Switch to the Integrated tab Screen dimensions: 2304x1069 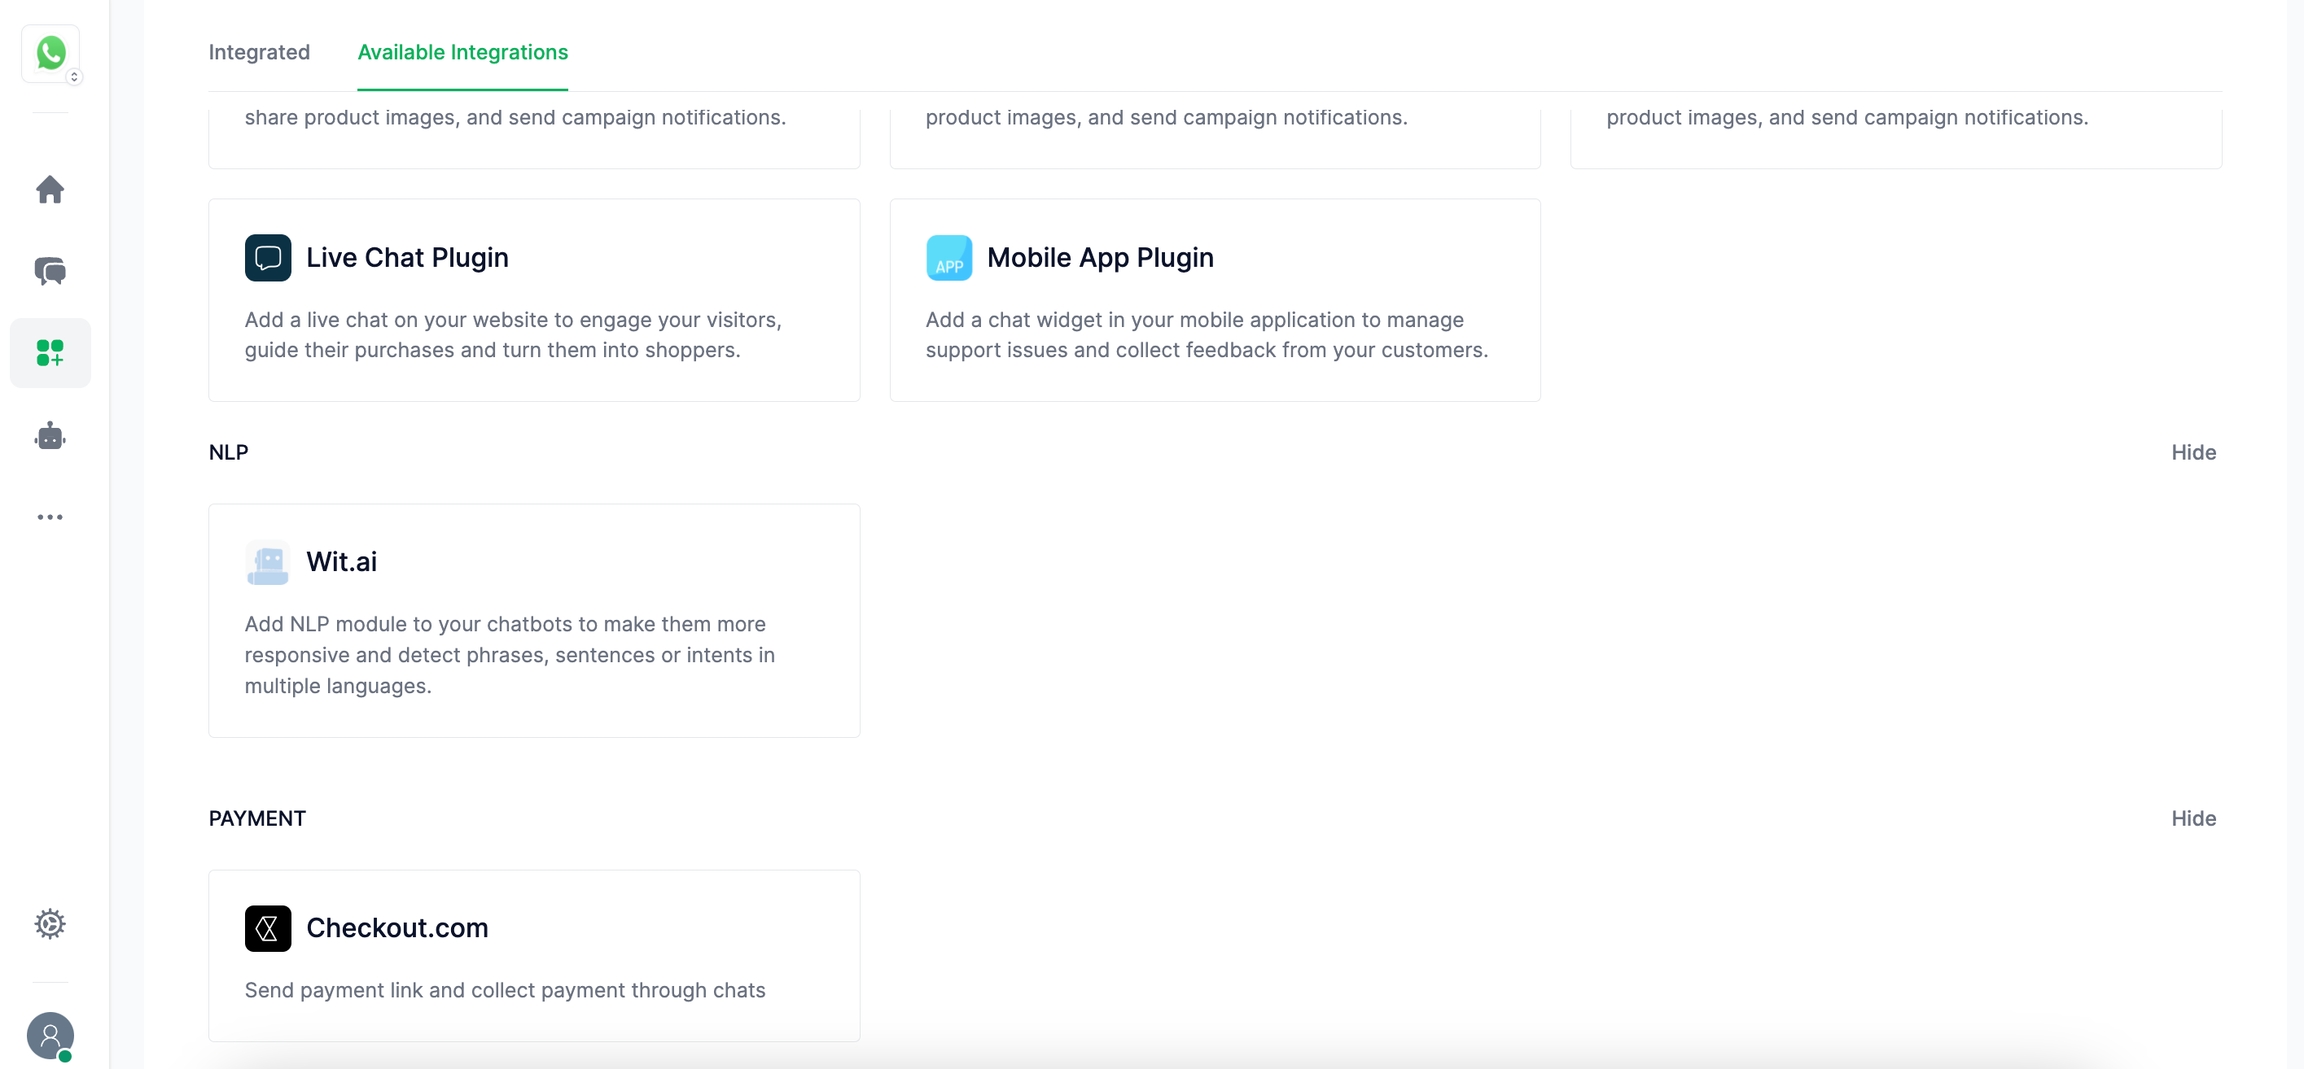259,52
